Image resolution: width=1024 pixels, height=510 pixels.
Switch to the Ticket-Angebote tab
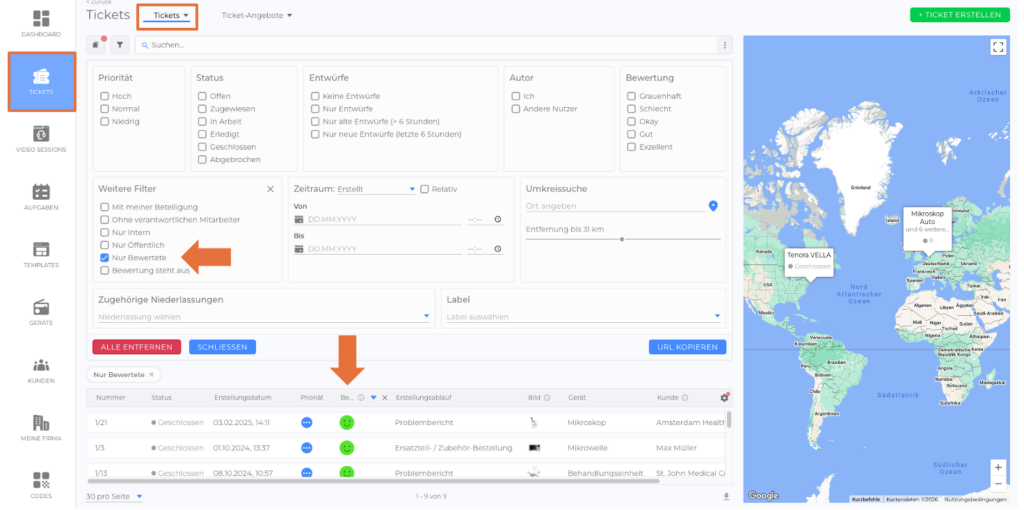tap(257, 16)
